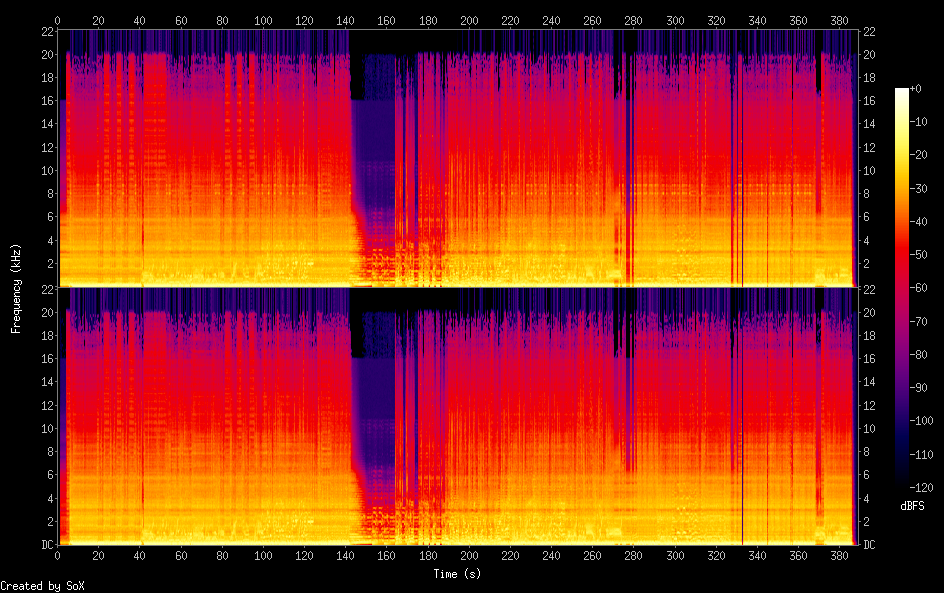Select the 0 mark on the top time axis
944x593 pixels.
(58, 20)
